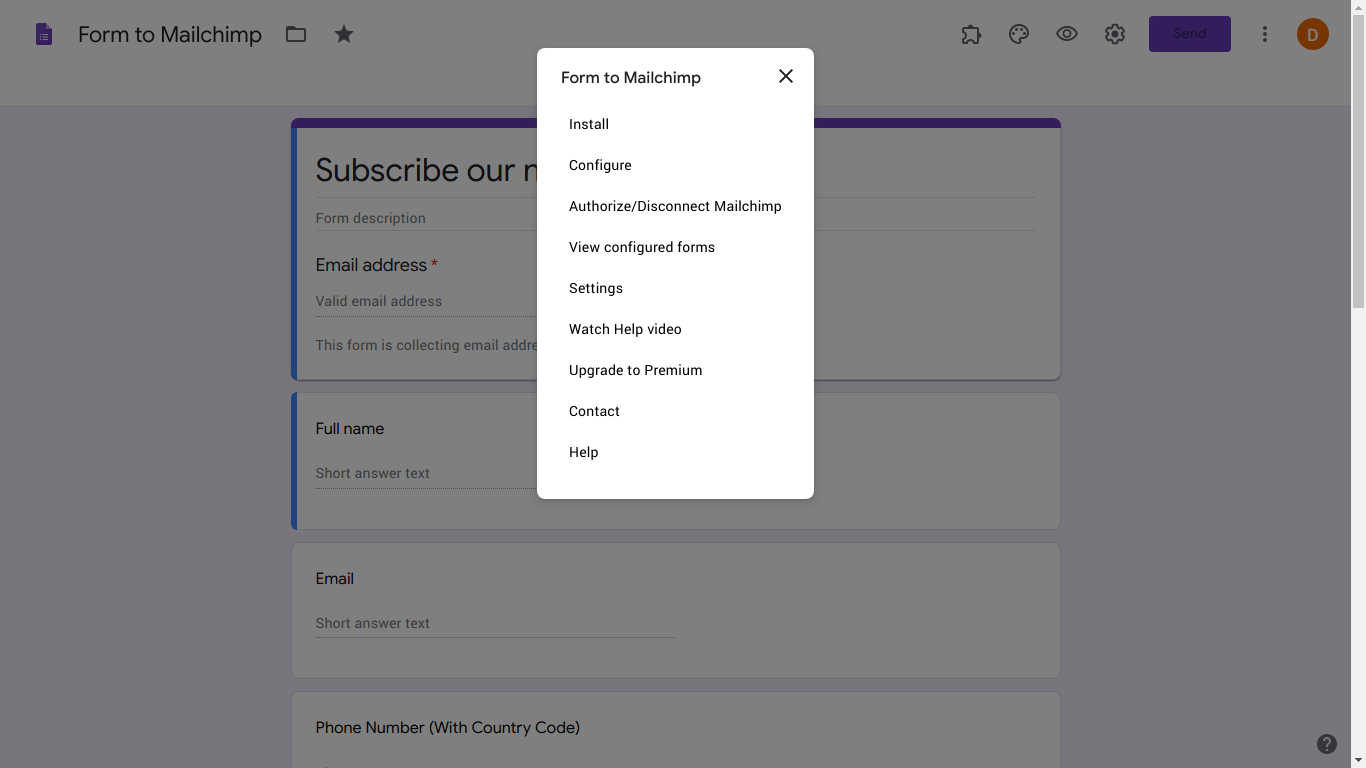Open the Help question mark button
Image resolution: width=1366 pixels, height=768 pixels.
click(1327, 744)
